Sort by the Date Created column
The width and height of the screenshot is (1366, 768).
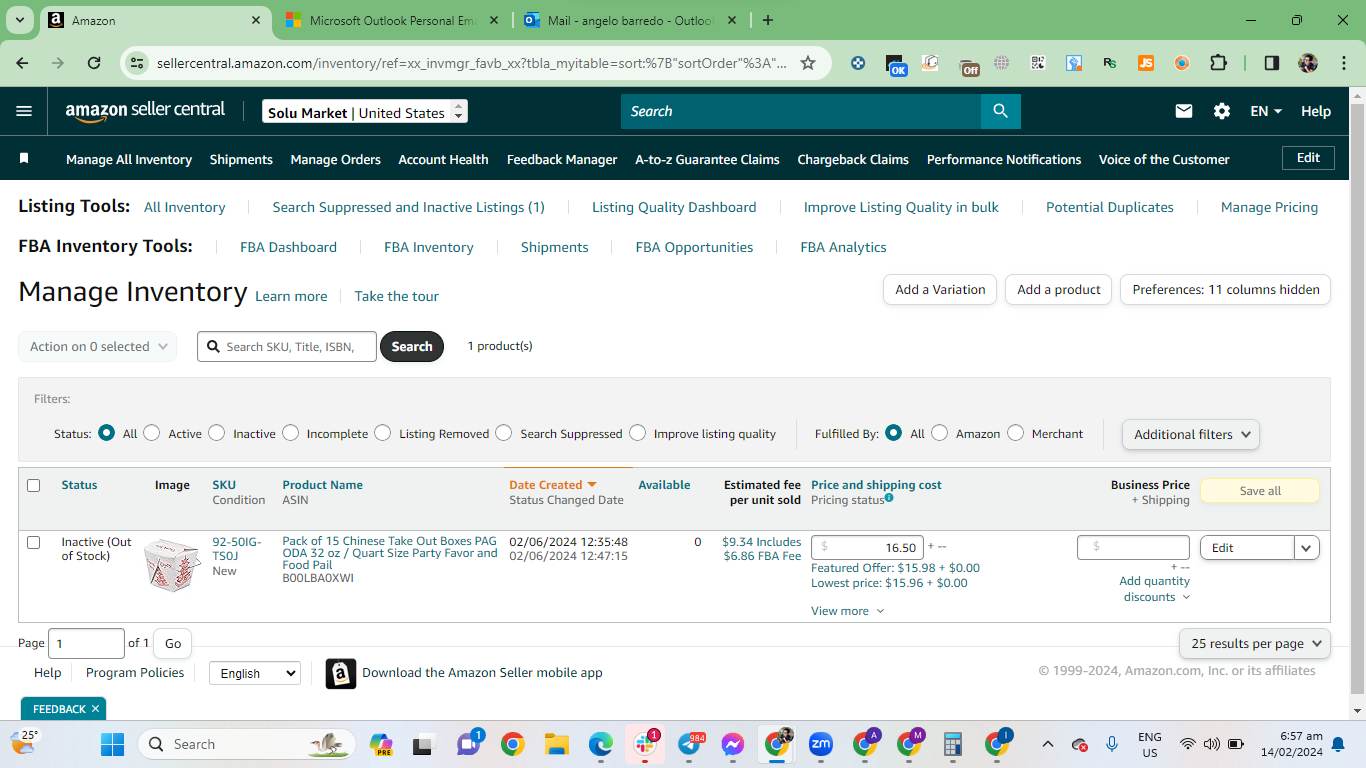pos(552,485)
